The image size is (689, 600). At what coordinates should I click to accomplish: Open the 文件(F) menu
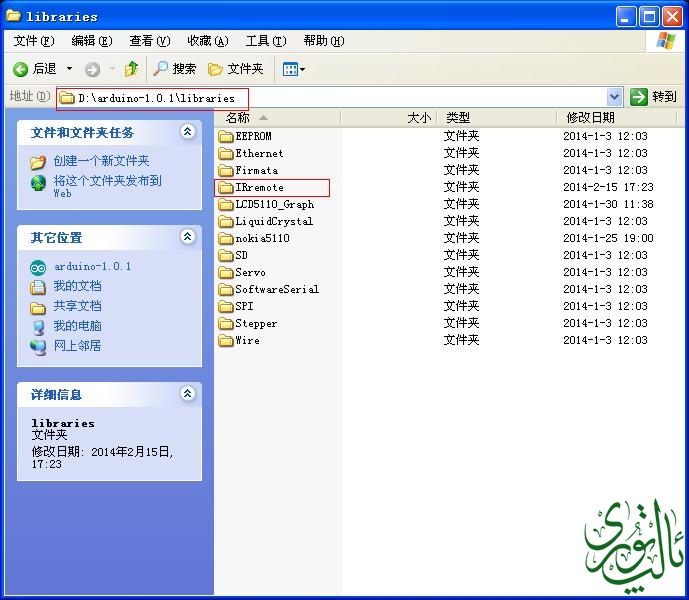(x=34, y=41)
